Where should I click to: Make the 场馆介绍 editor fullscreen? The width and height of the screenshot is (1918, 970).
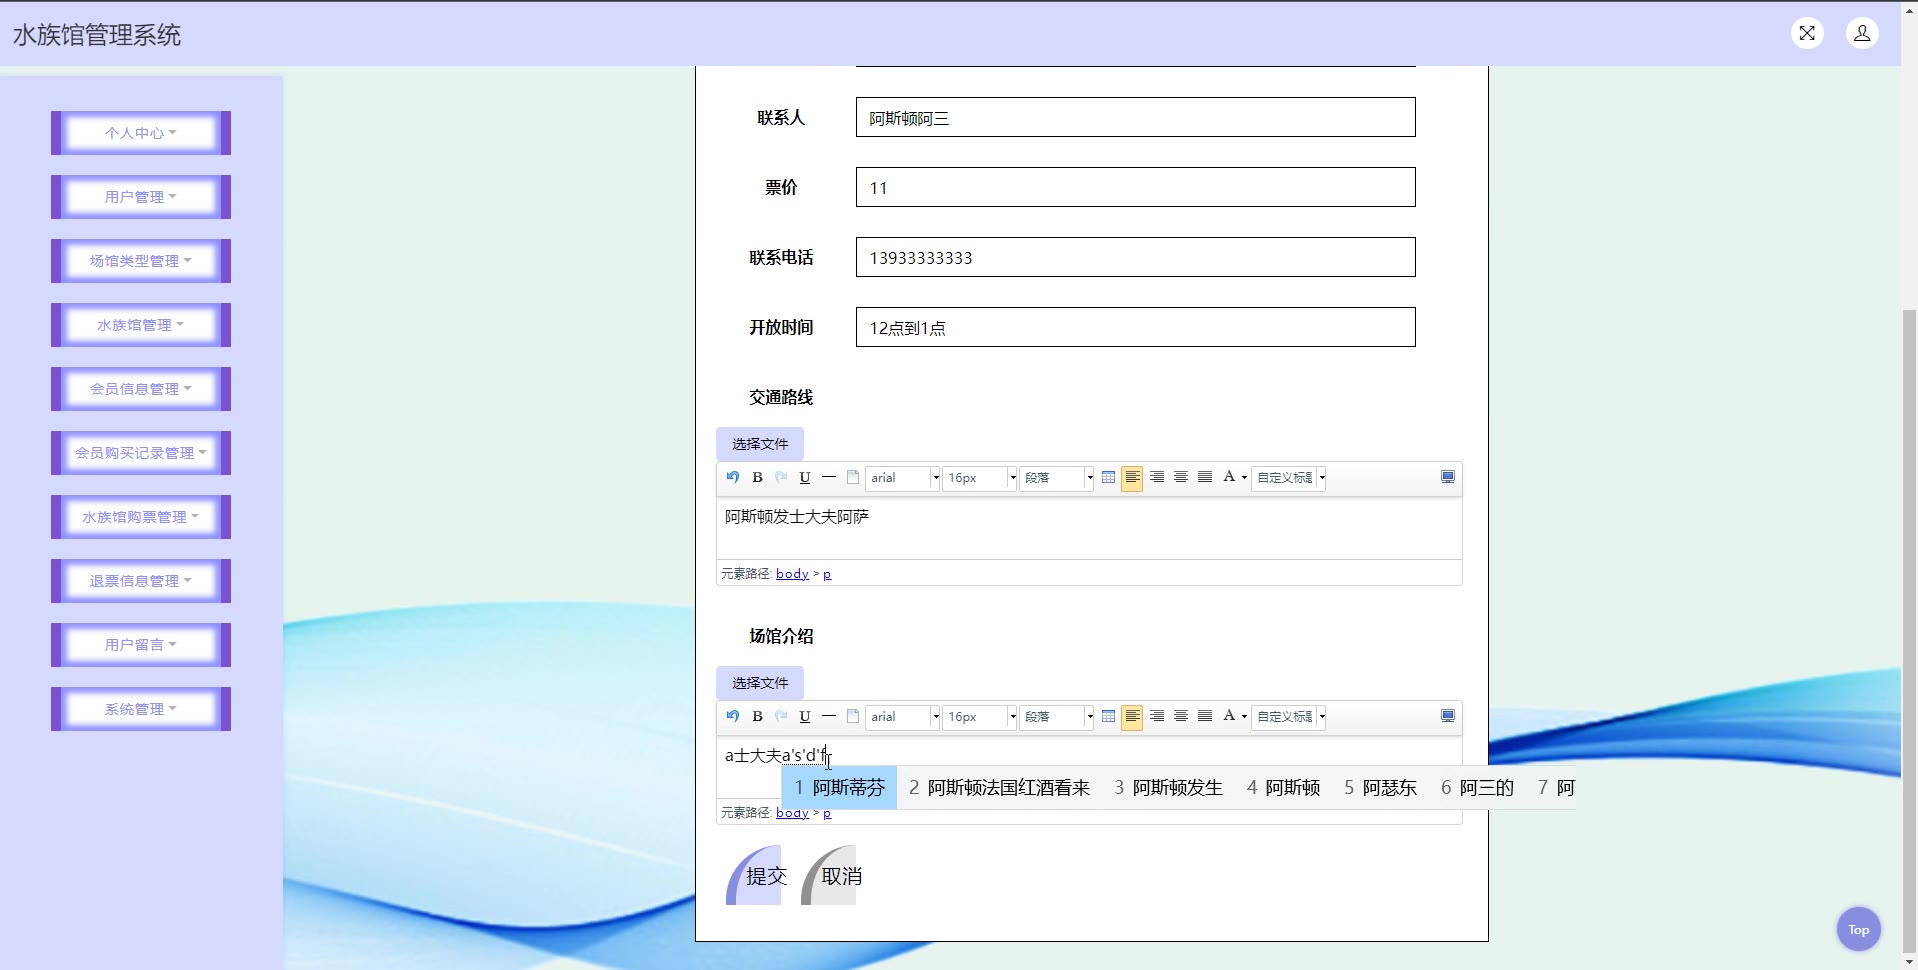(1447, 716)
